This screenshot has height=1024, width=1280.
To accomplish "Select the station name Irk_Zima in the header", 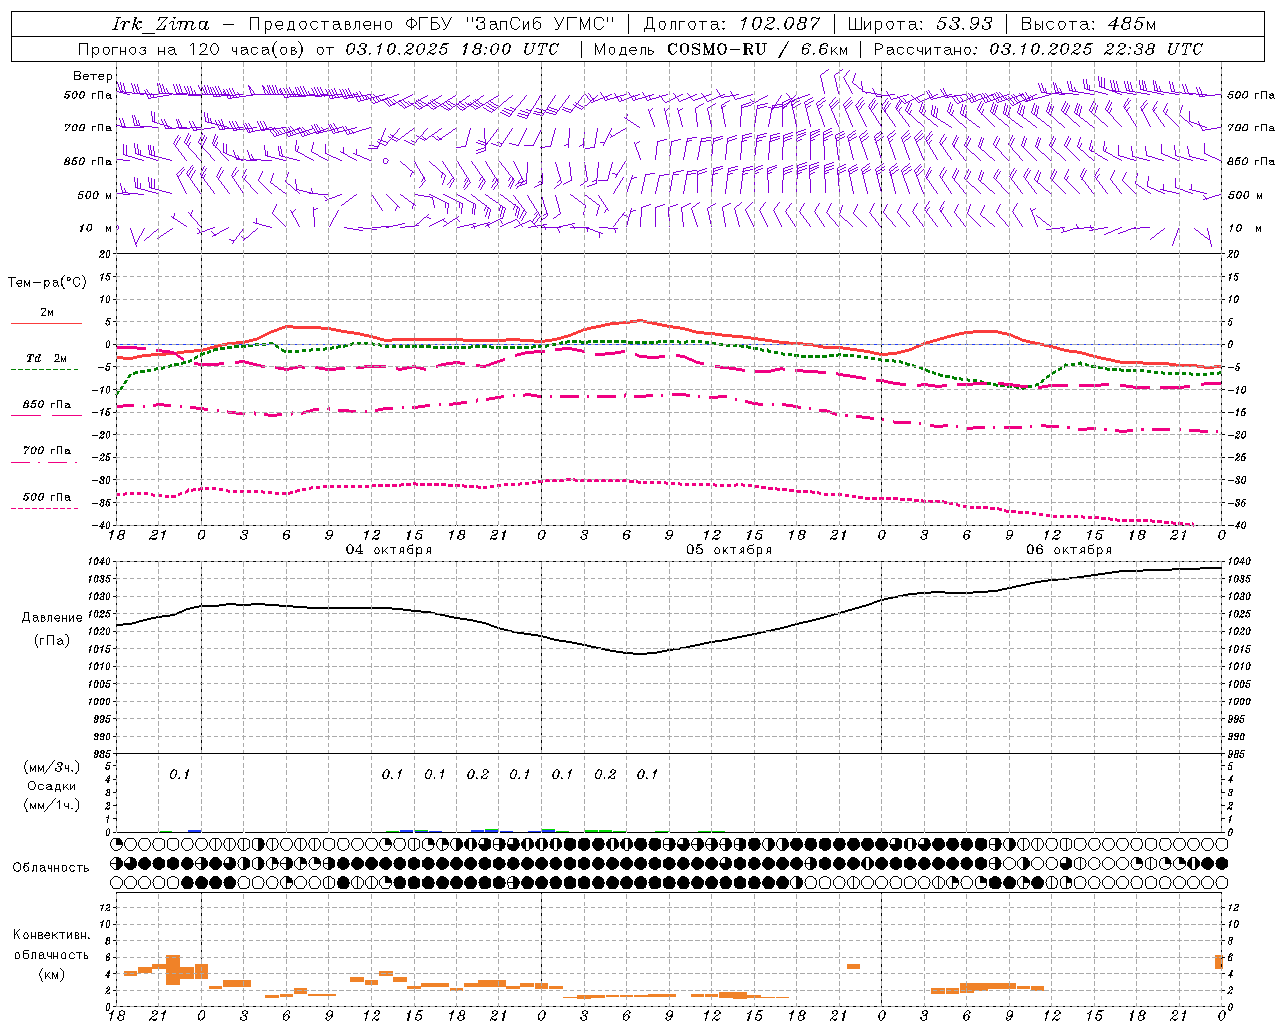I will [161, 24].
